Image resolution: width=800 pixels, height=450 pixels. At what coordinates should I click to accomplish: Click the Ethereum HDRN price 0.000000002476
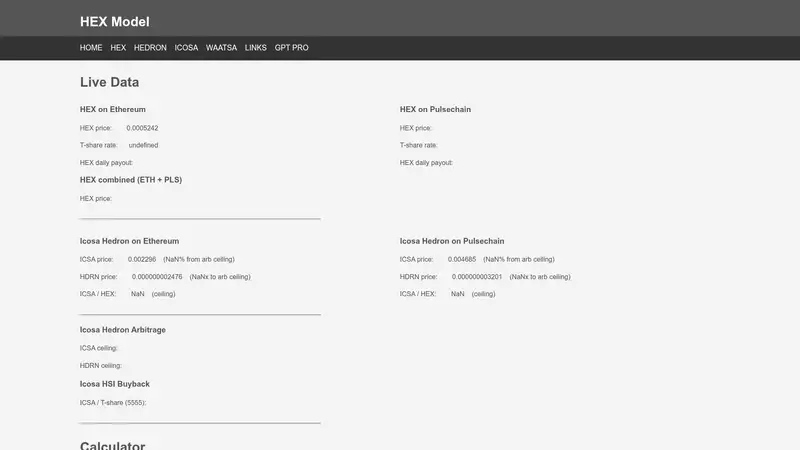[x=157, y=277]
